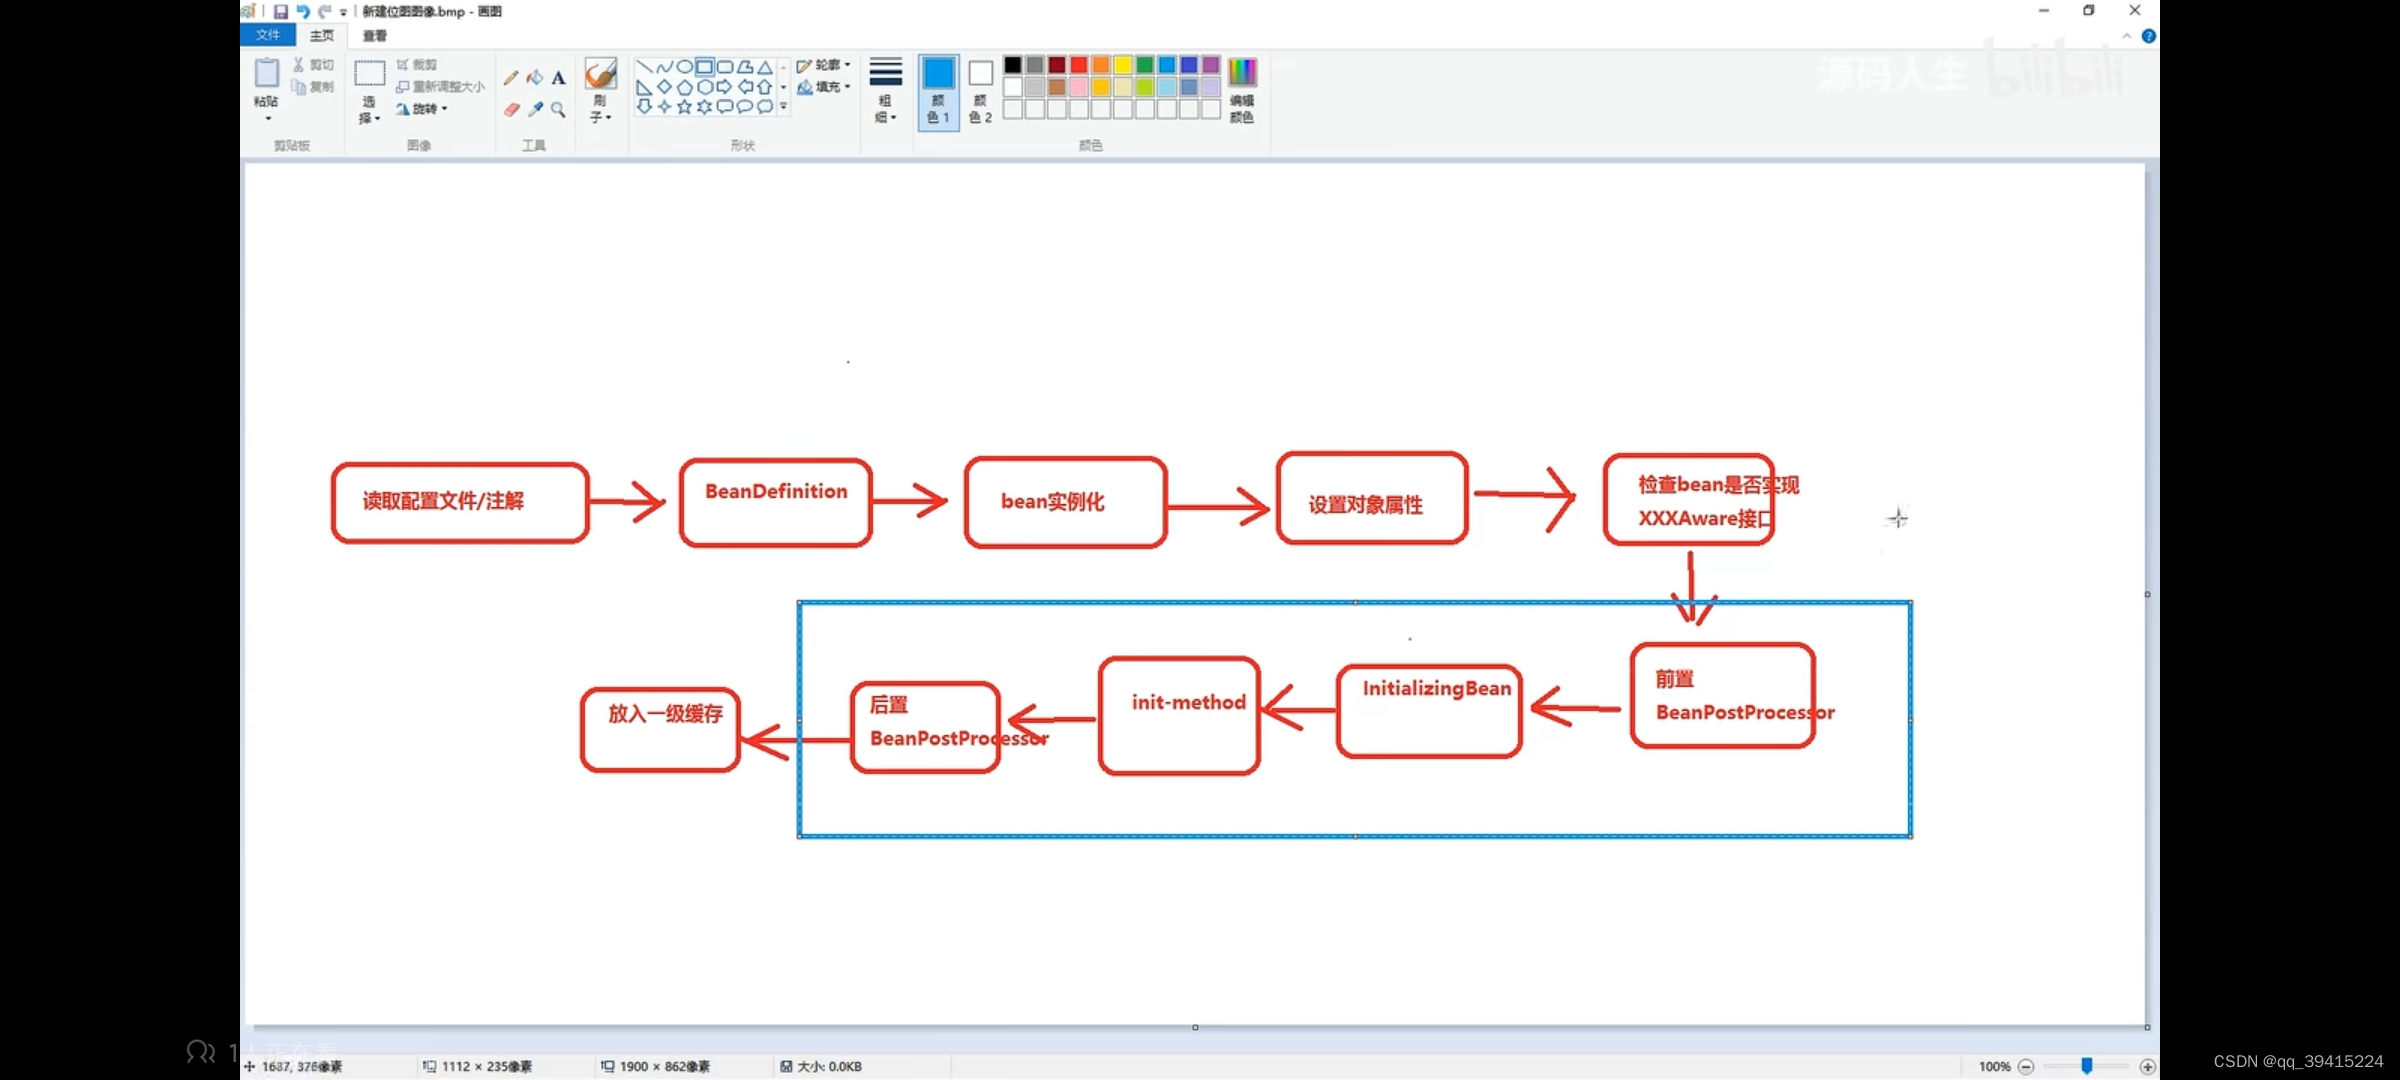Choose the Five-point star shape
Image resolution: width=2400 pixels, height=1080 pixels.
684,106
